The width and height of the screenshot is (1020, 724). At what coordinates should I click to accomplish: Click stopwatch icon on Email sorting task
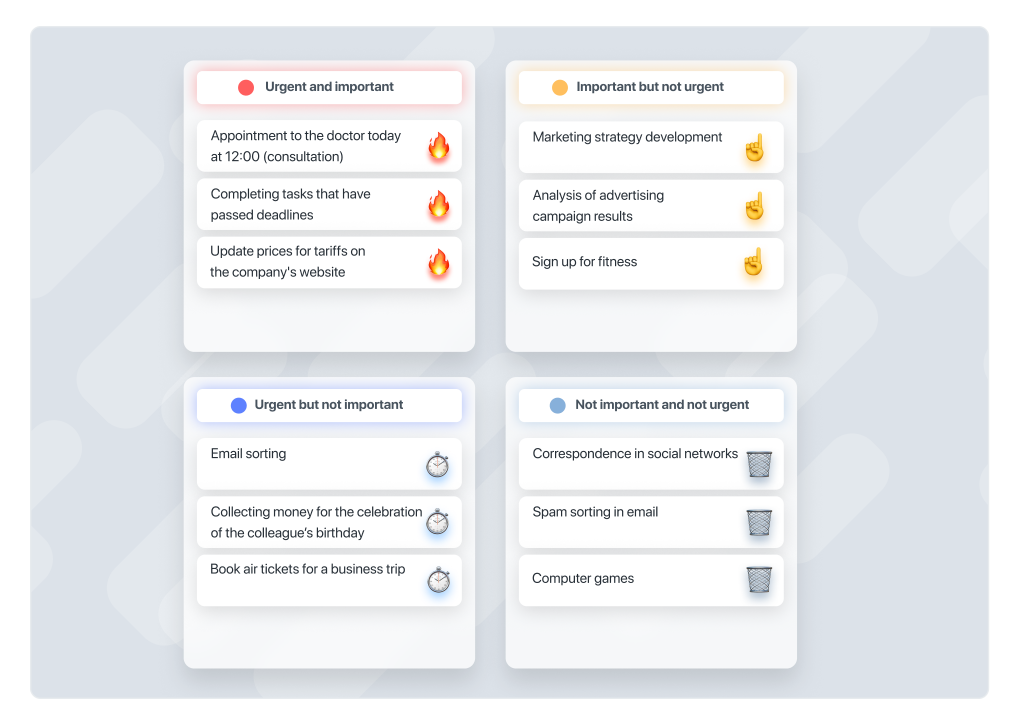(x=438, y=464)
